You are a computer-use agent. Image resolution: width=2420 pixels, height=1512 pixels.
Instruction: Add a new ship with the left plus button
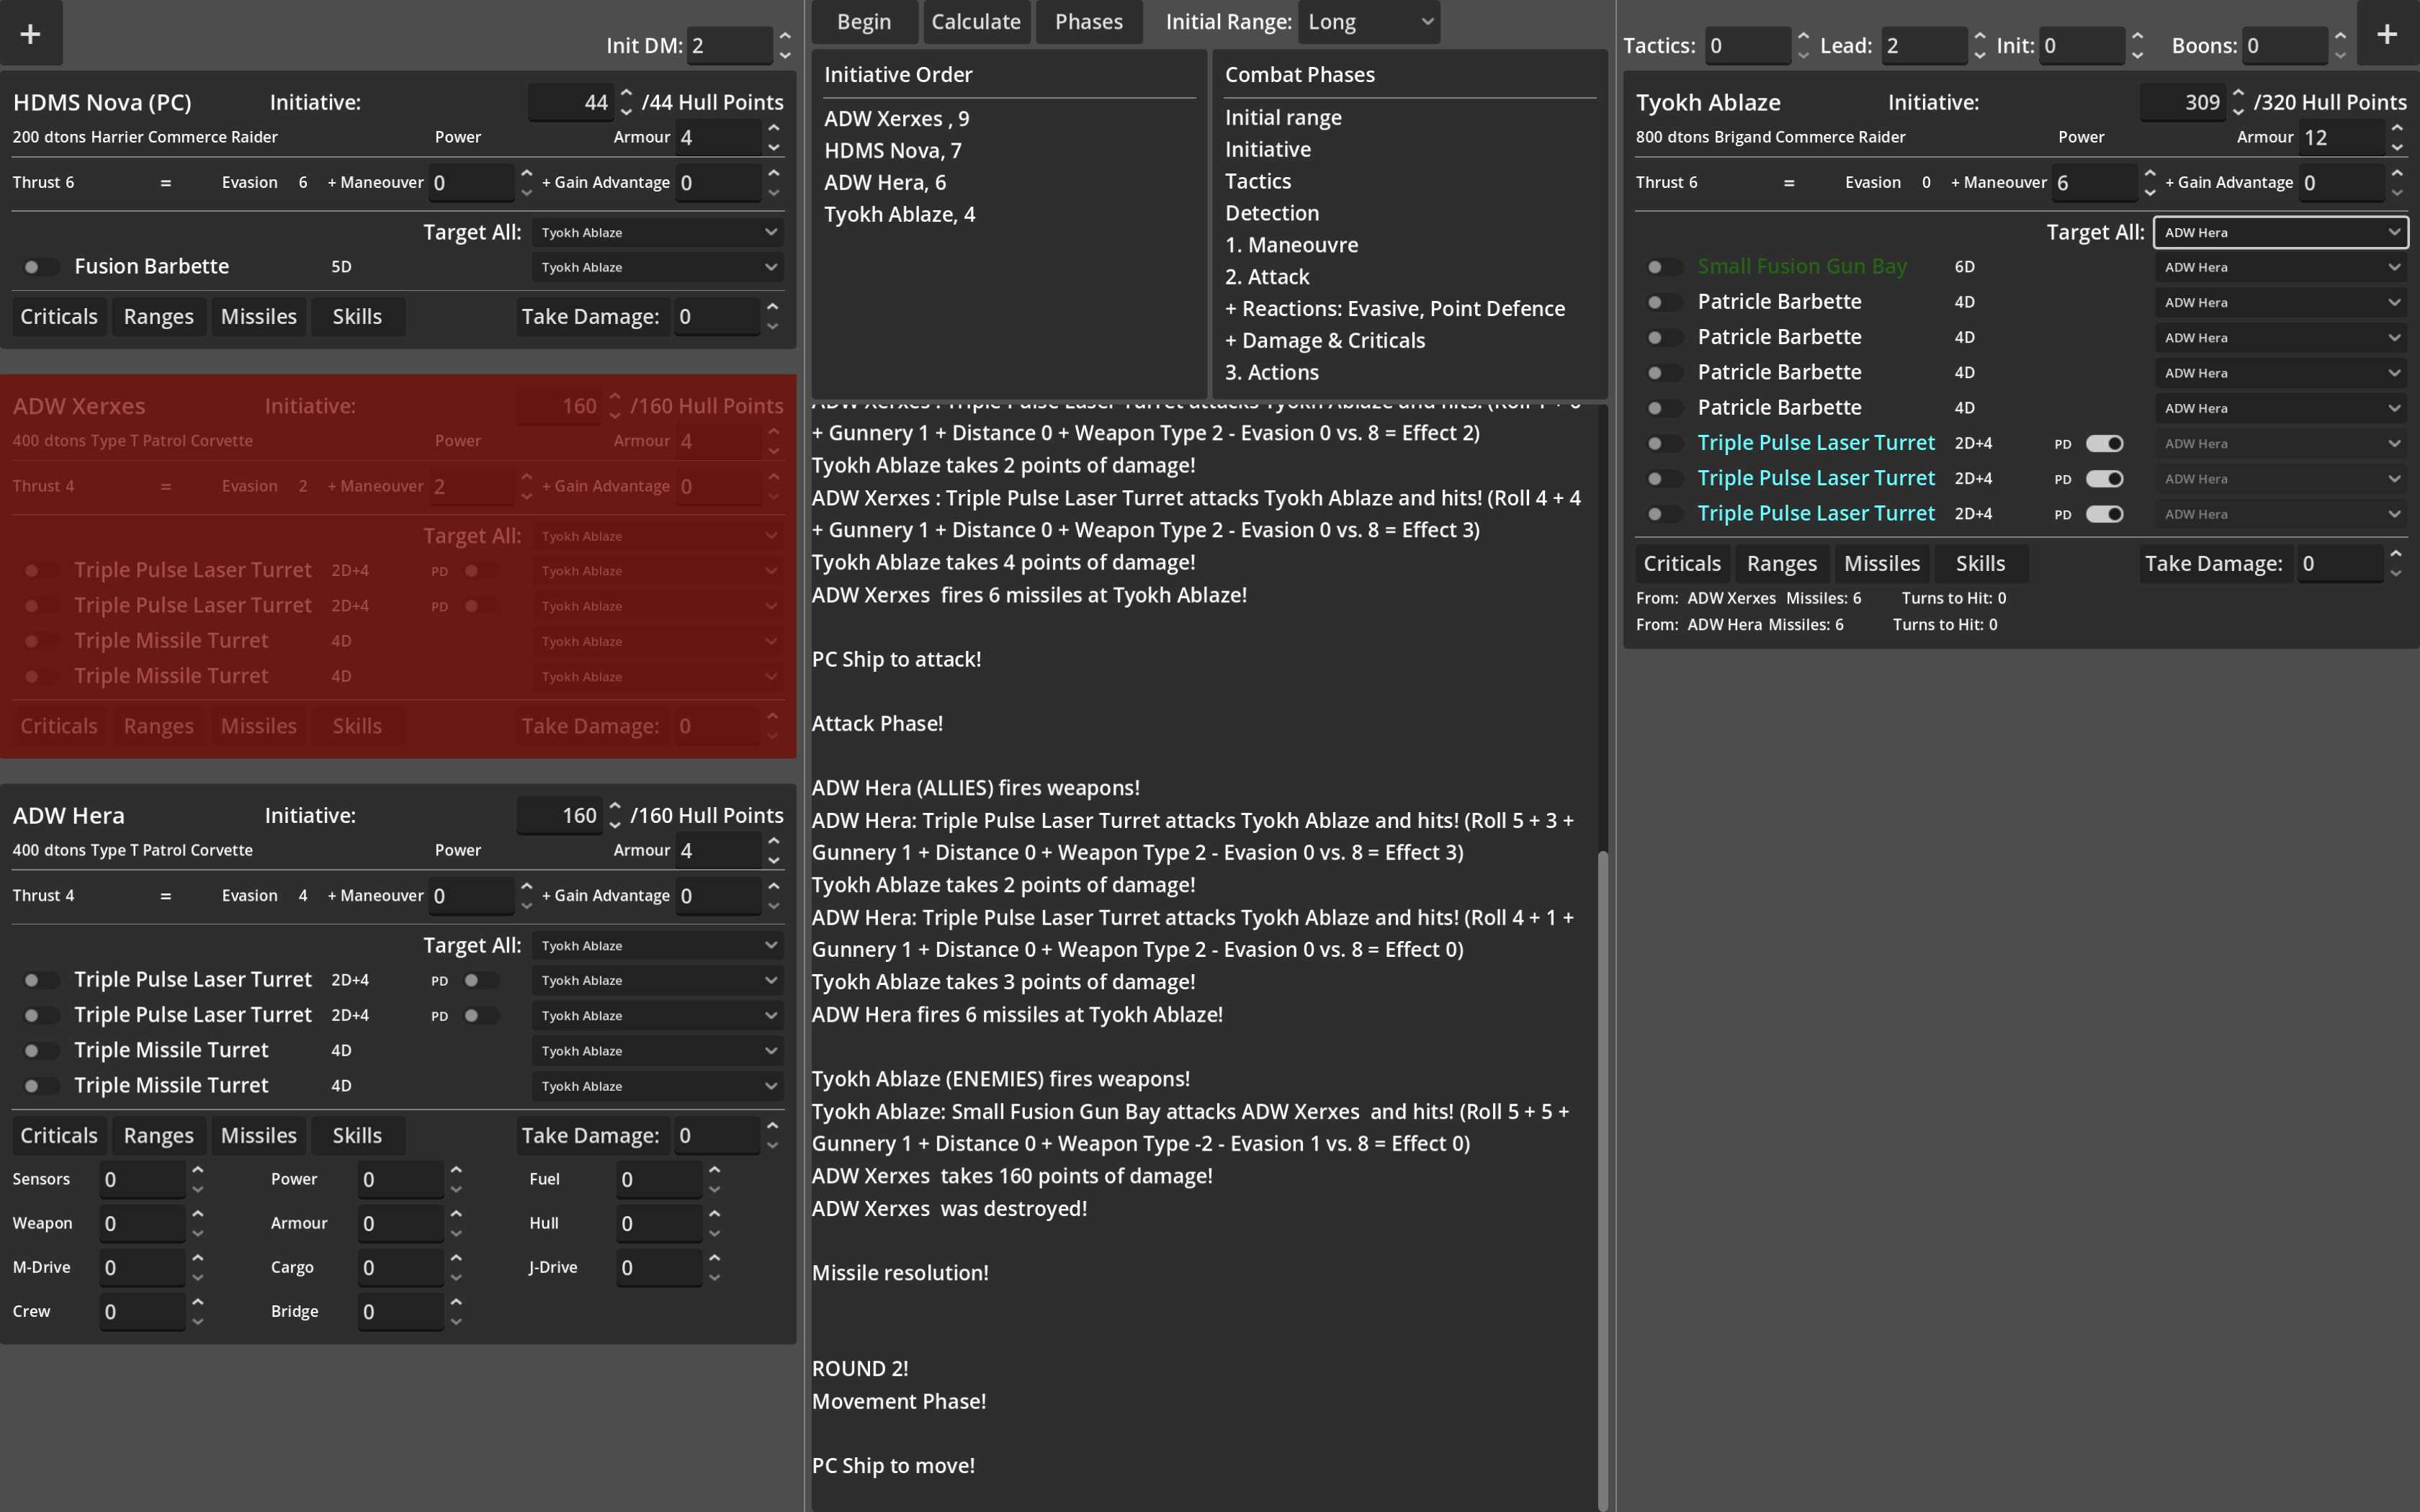(30, 33)
